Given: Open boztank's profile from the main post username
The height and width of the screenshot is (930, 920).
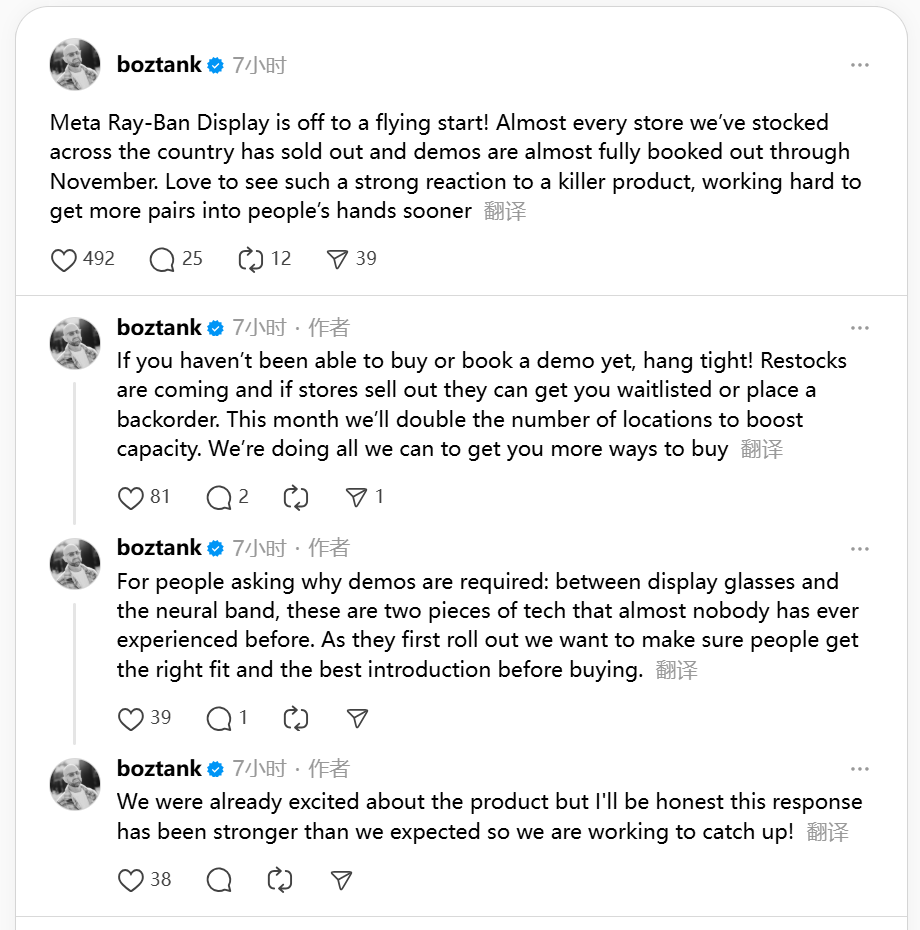Looking at the screenshot, I should point(158,65).
